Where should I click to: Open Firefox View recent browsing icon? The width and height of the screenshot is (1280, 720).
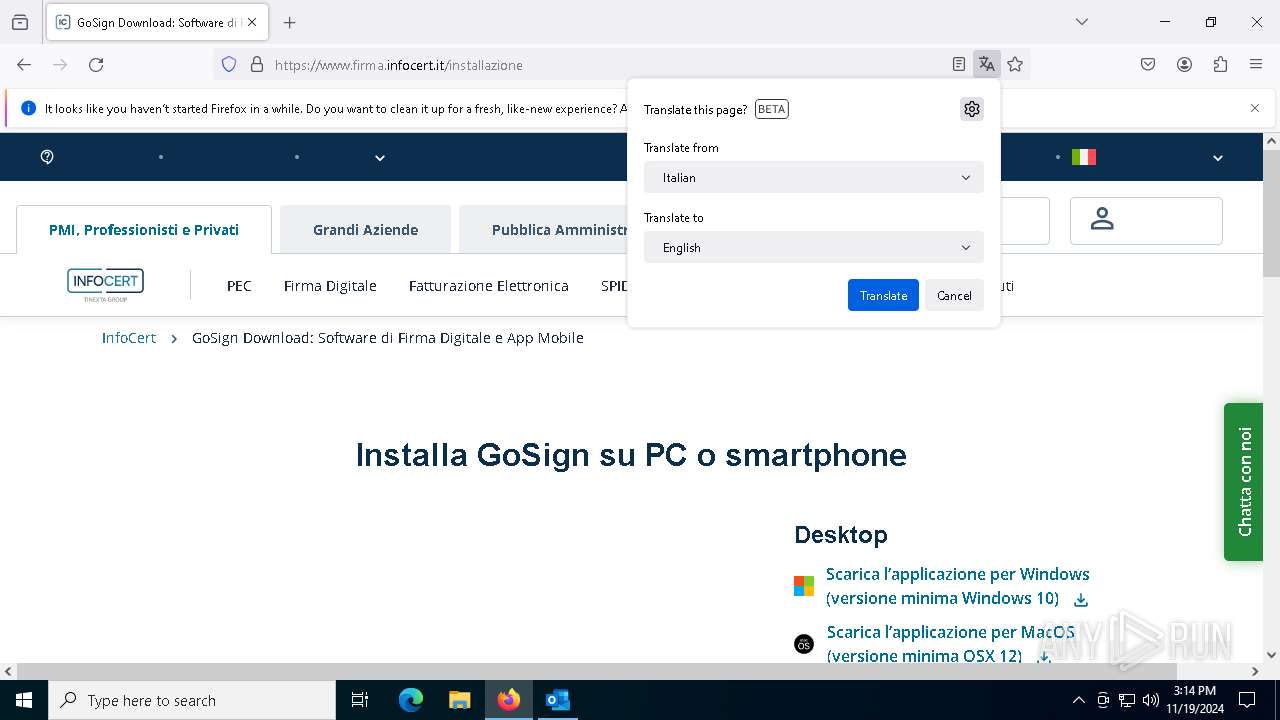pos(20,22)
